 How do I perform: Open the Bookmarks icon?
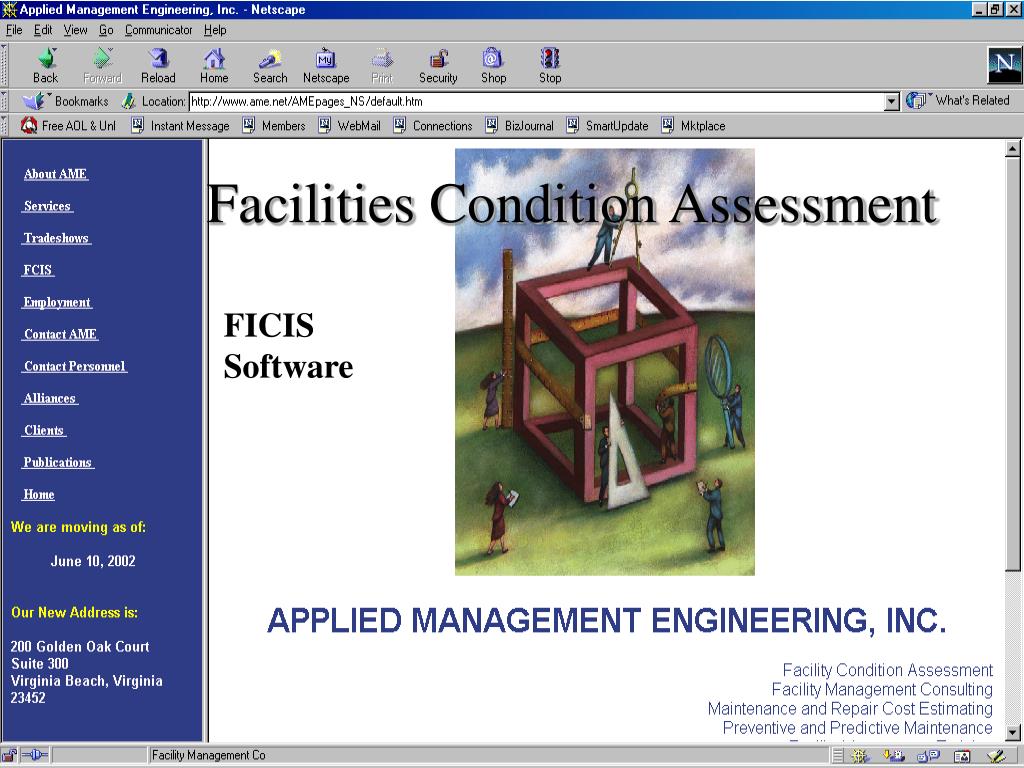click(34, 101)
